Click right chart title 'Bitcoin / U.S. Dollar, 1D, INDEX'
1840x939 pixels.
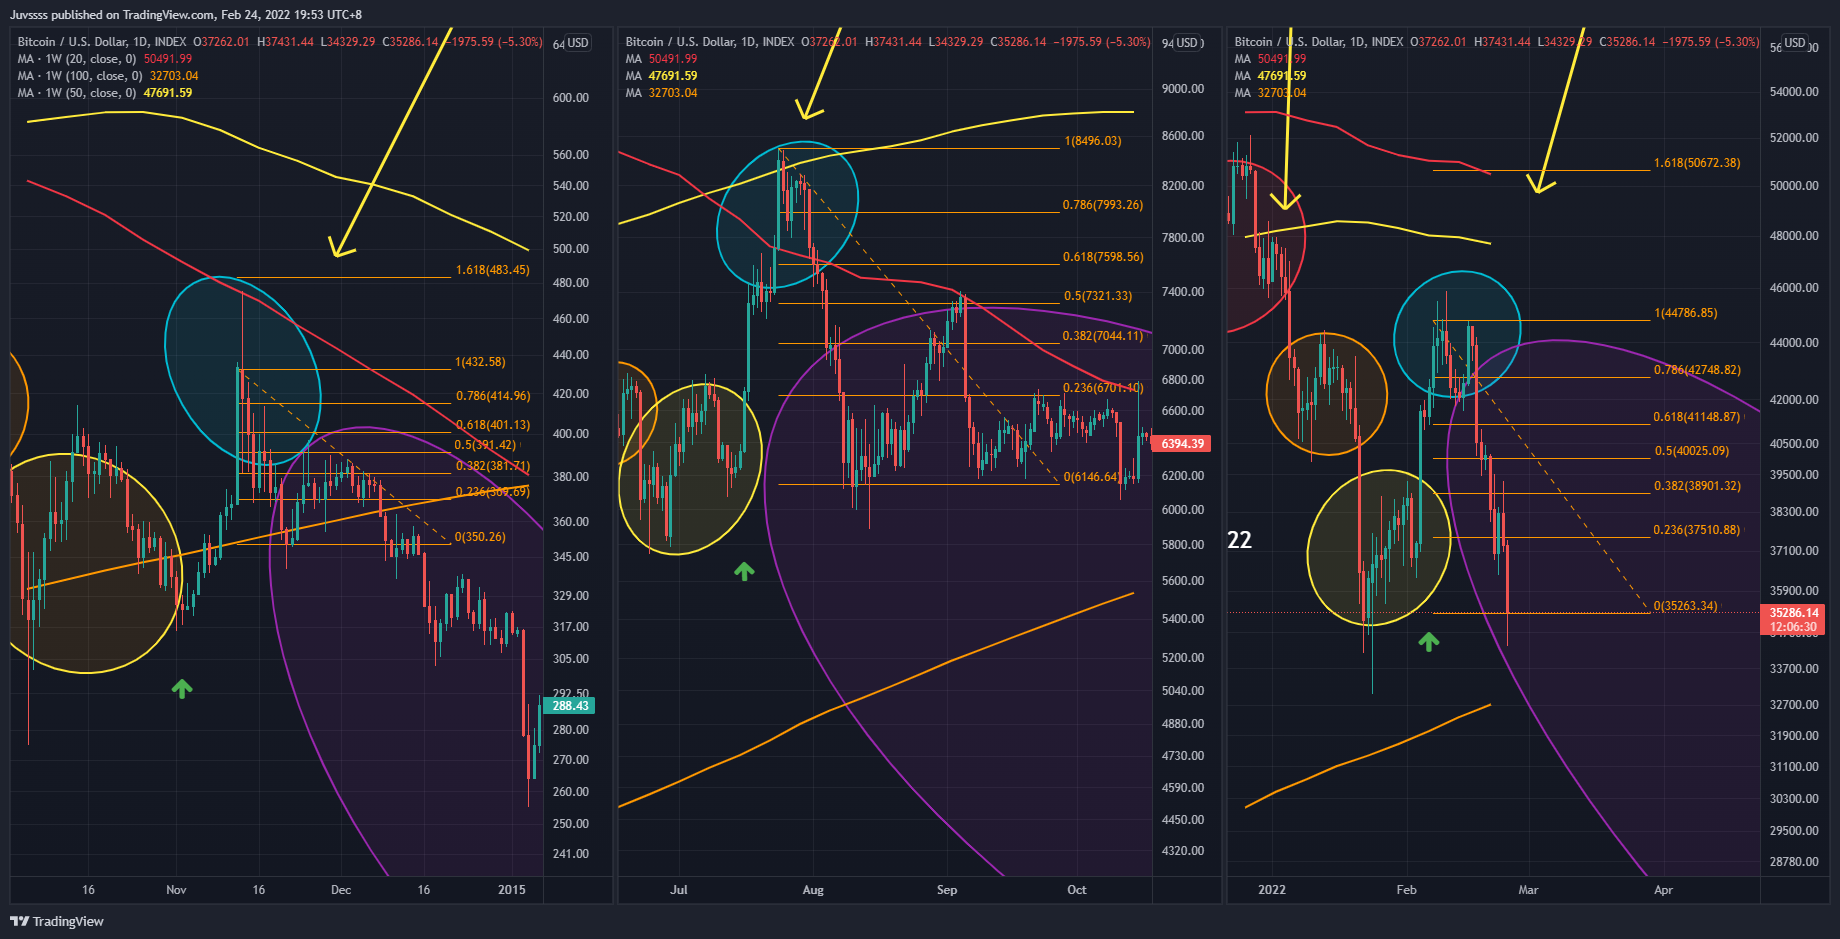[1319, 42]
